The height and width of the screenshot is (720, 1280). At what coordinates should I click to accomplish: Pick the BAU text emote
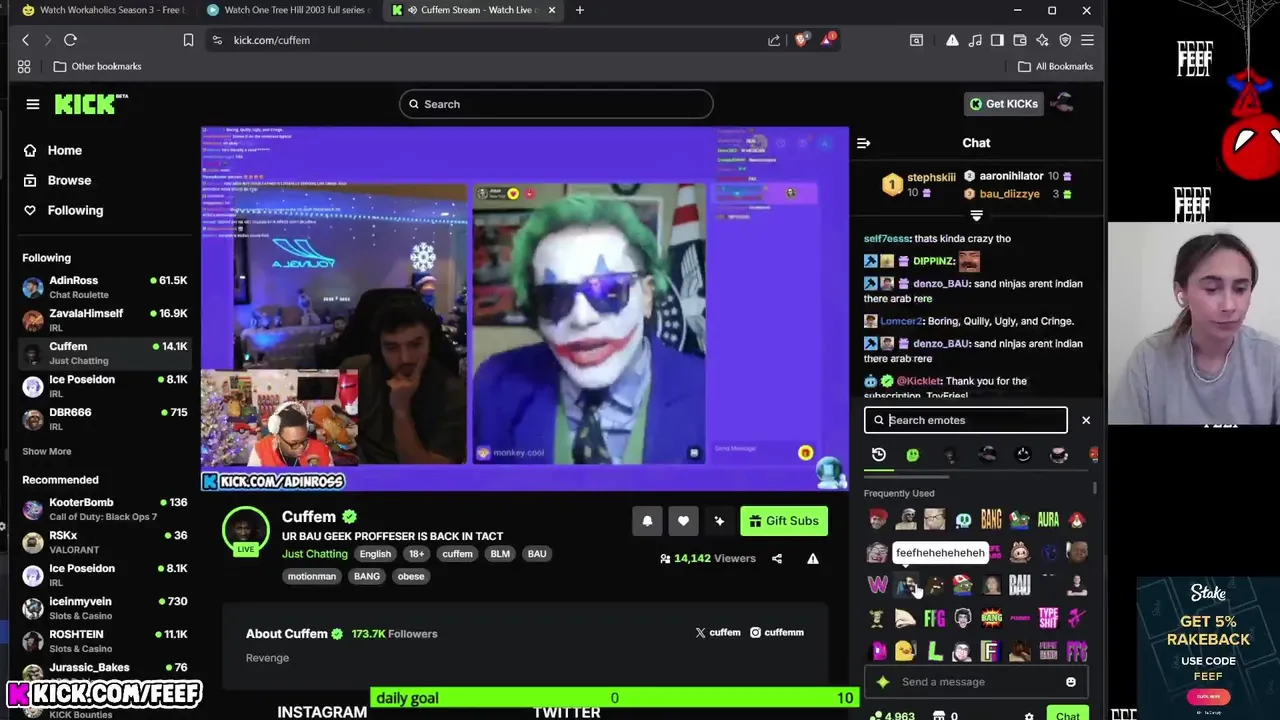point(1019,585)
